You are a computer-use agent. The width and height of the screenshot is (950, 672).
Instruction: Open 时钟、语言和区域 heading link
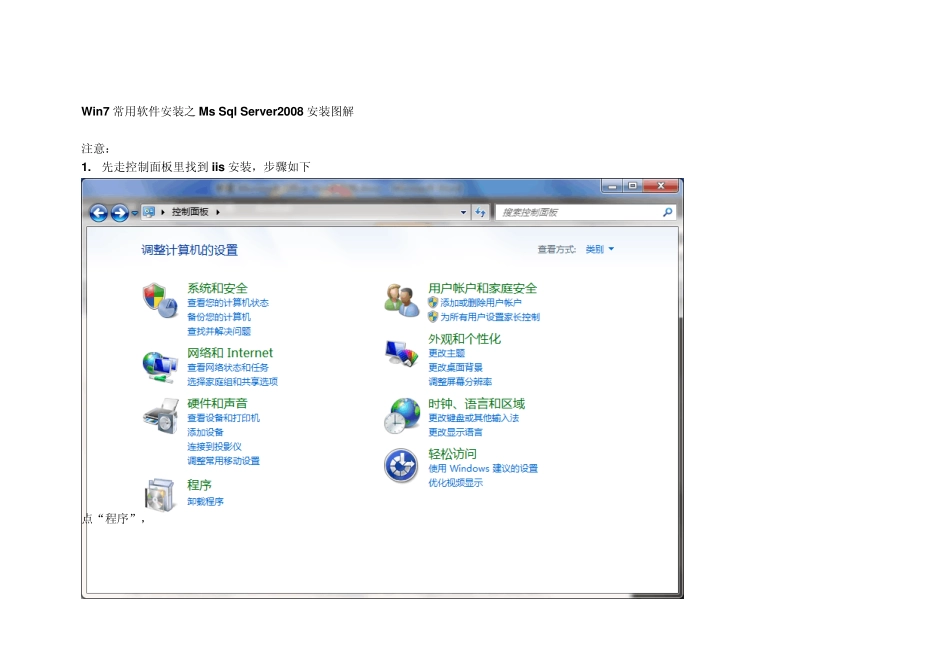pos(477,404)
